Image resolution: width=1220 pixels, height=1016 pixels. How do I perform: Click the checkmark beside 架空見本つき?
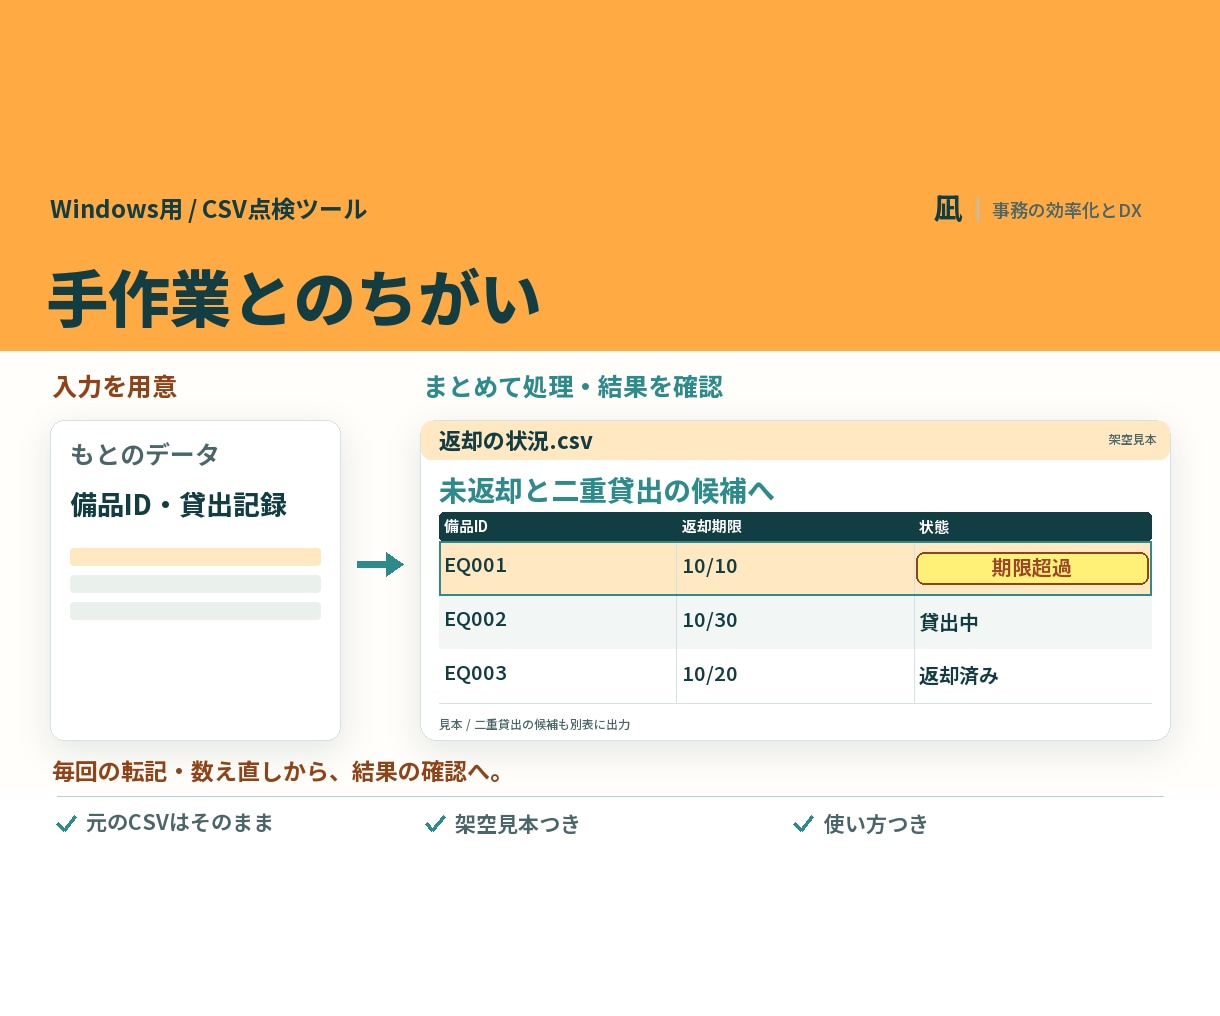pos(435,824)
